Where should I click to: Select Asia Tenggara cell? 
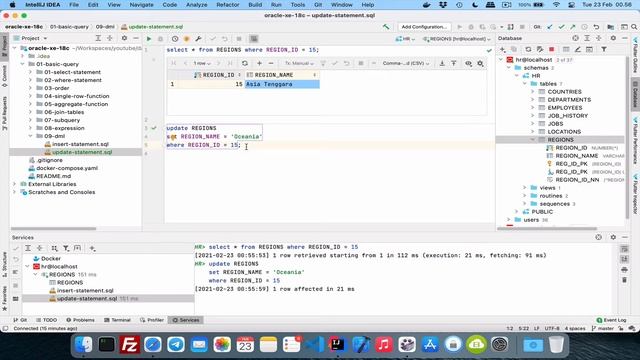tap(282, 84)
